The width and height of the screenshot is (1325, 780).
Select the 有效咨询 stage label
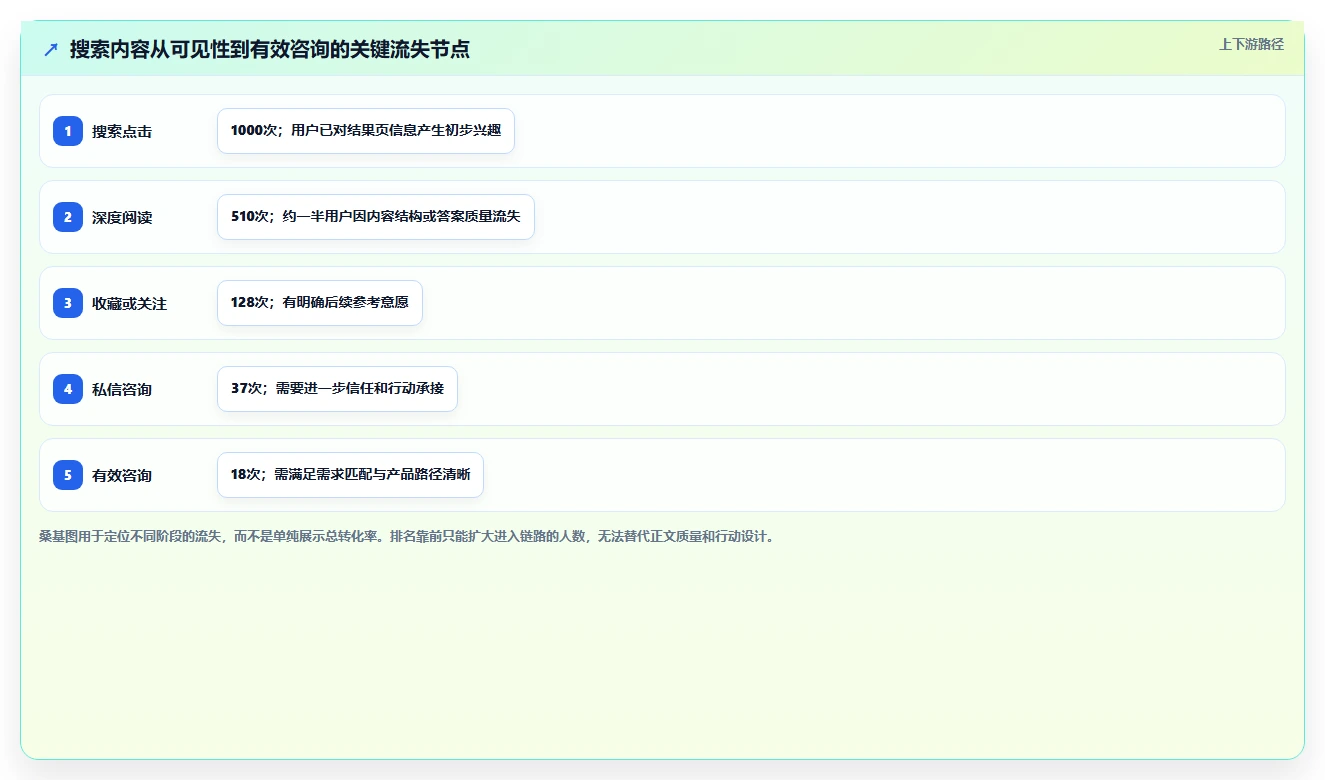(122, 475)
